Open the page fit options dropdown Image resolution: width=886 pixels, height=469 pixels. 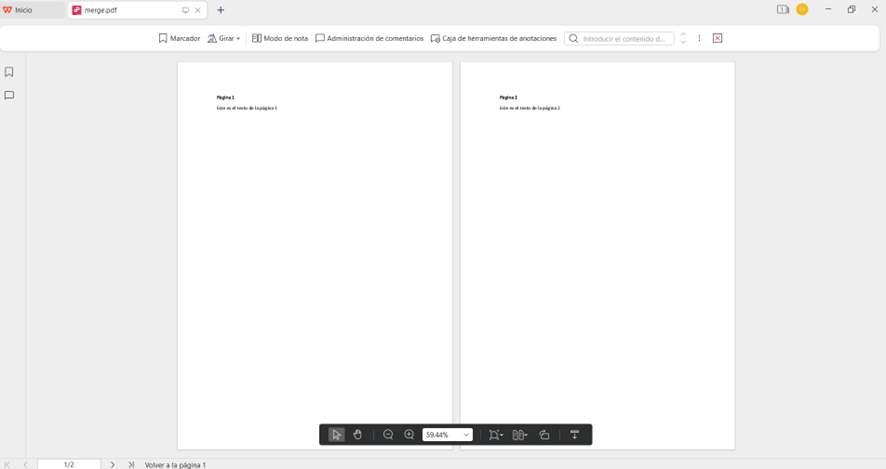(496, 435)
